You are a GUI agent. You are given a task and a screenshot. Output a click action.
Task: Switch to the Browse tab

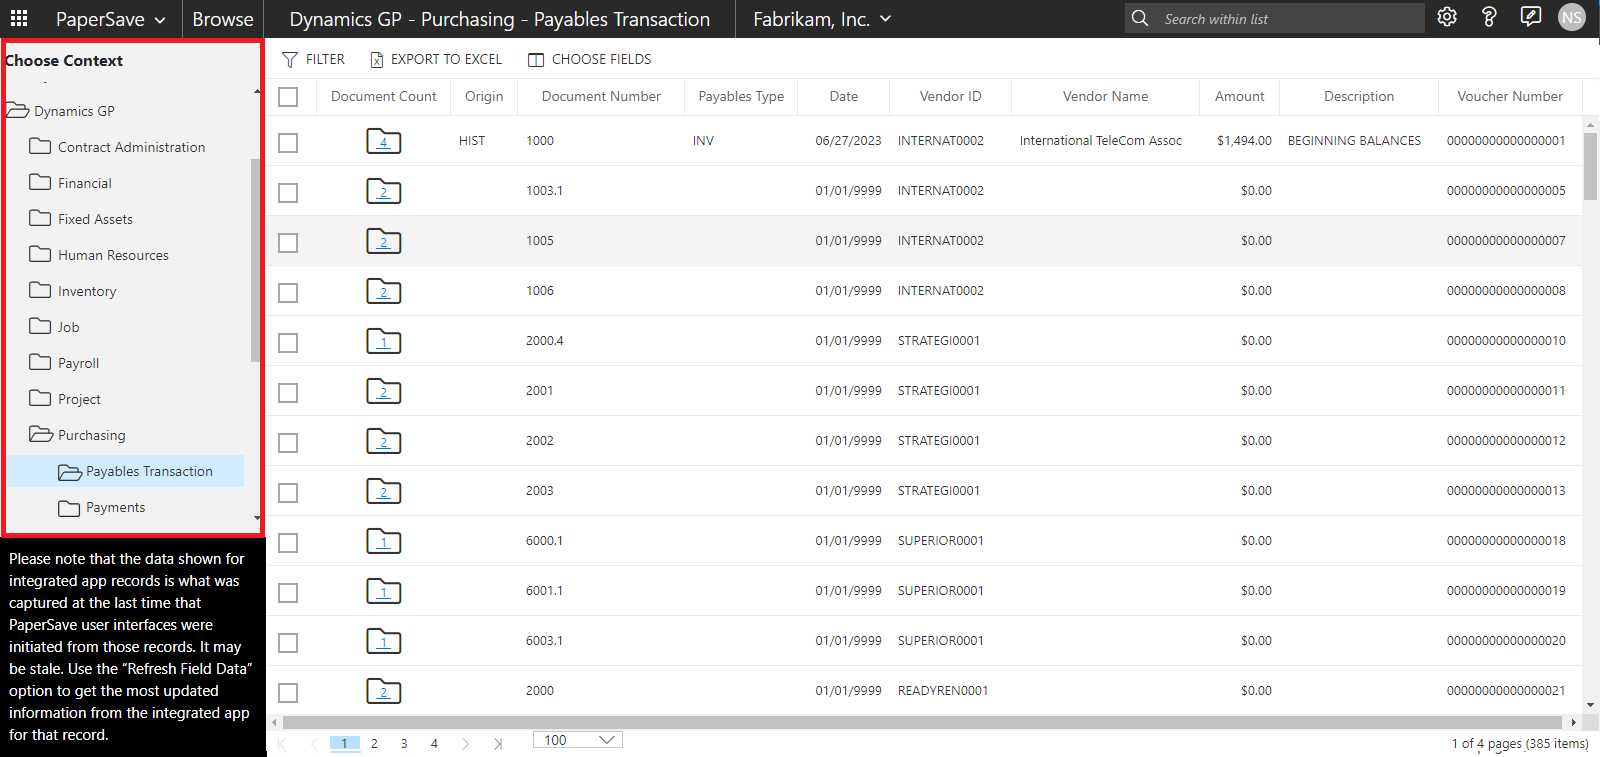point(223,19)
